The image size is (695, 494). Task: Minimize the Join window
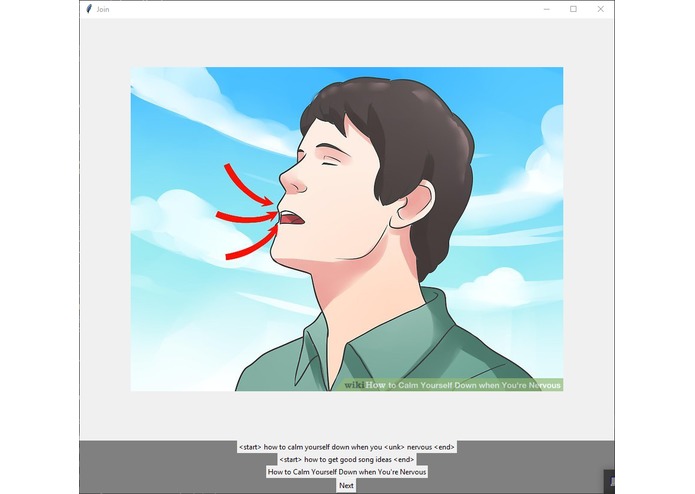point(547,9)
